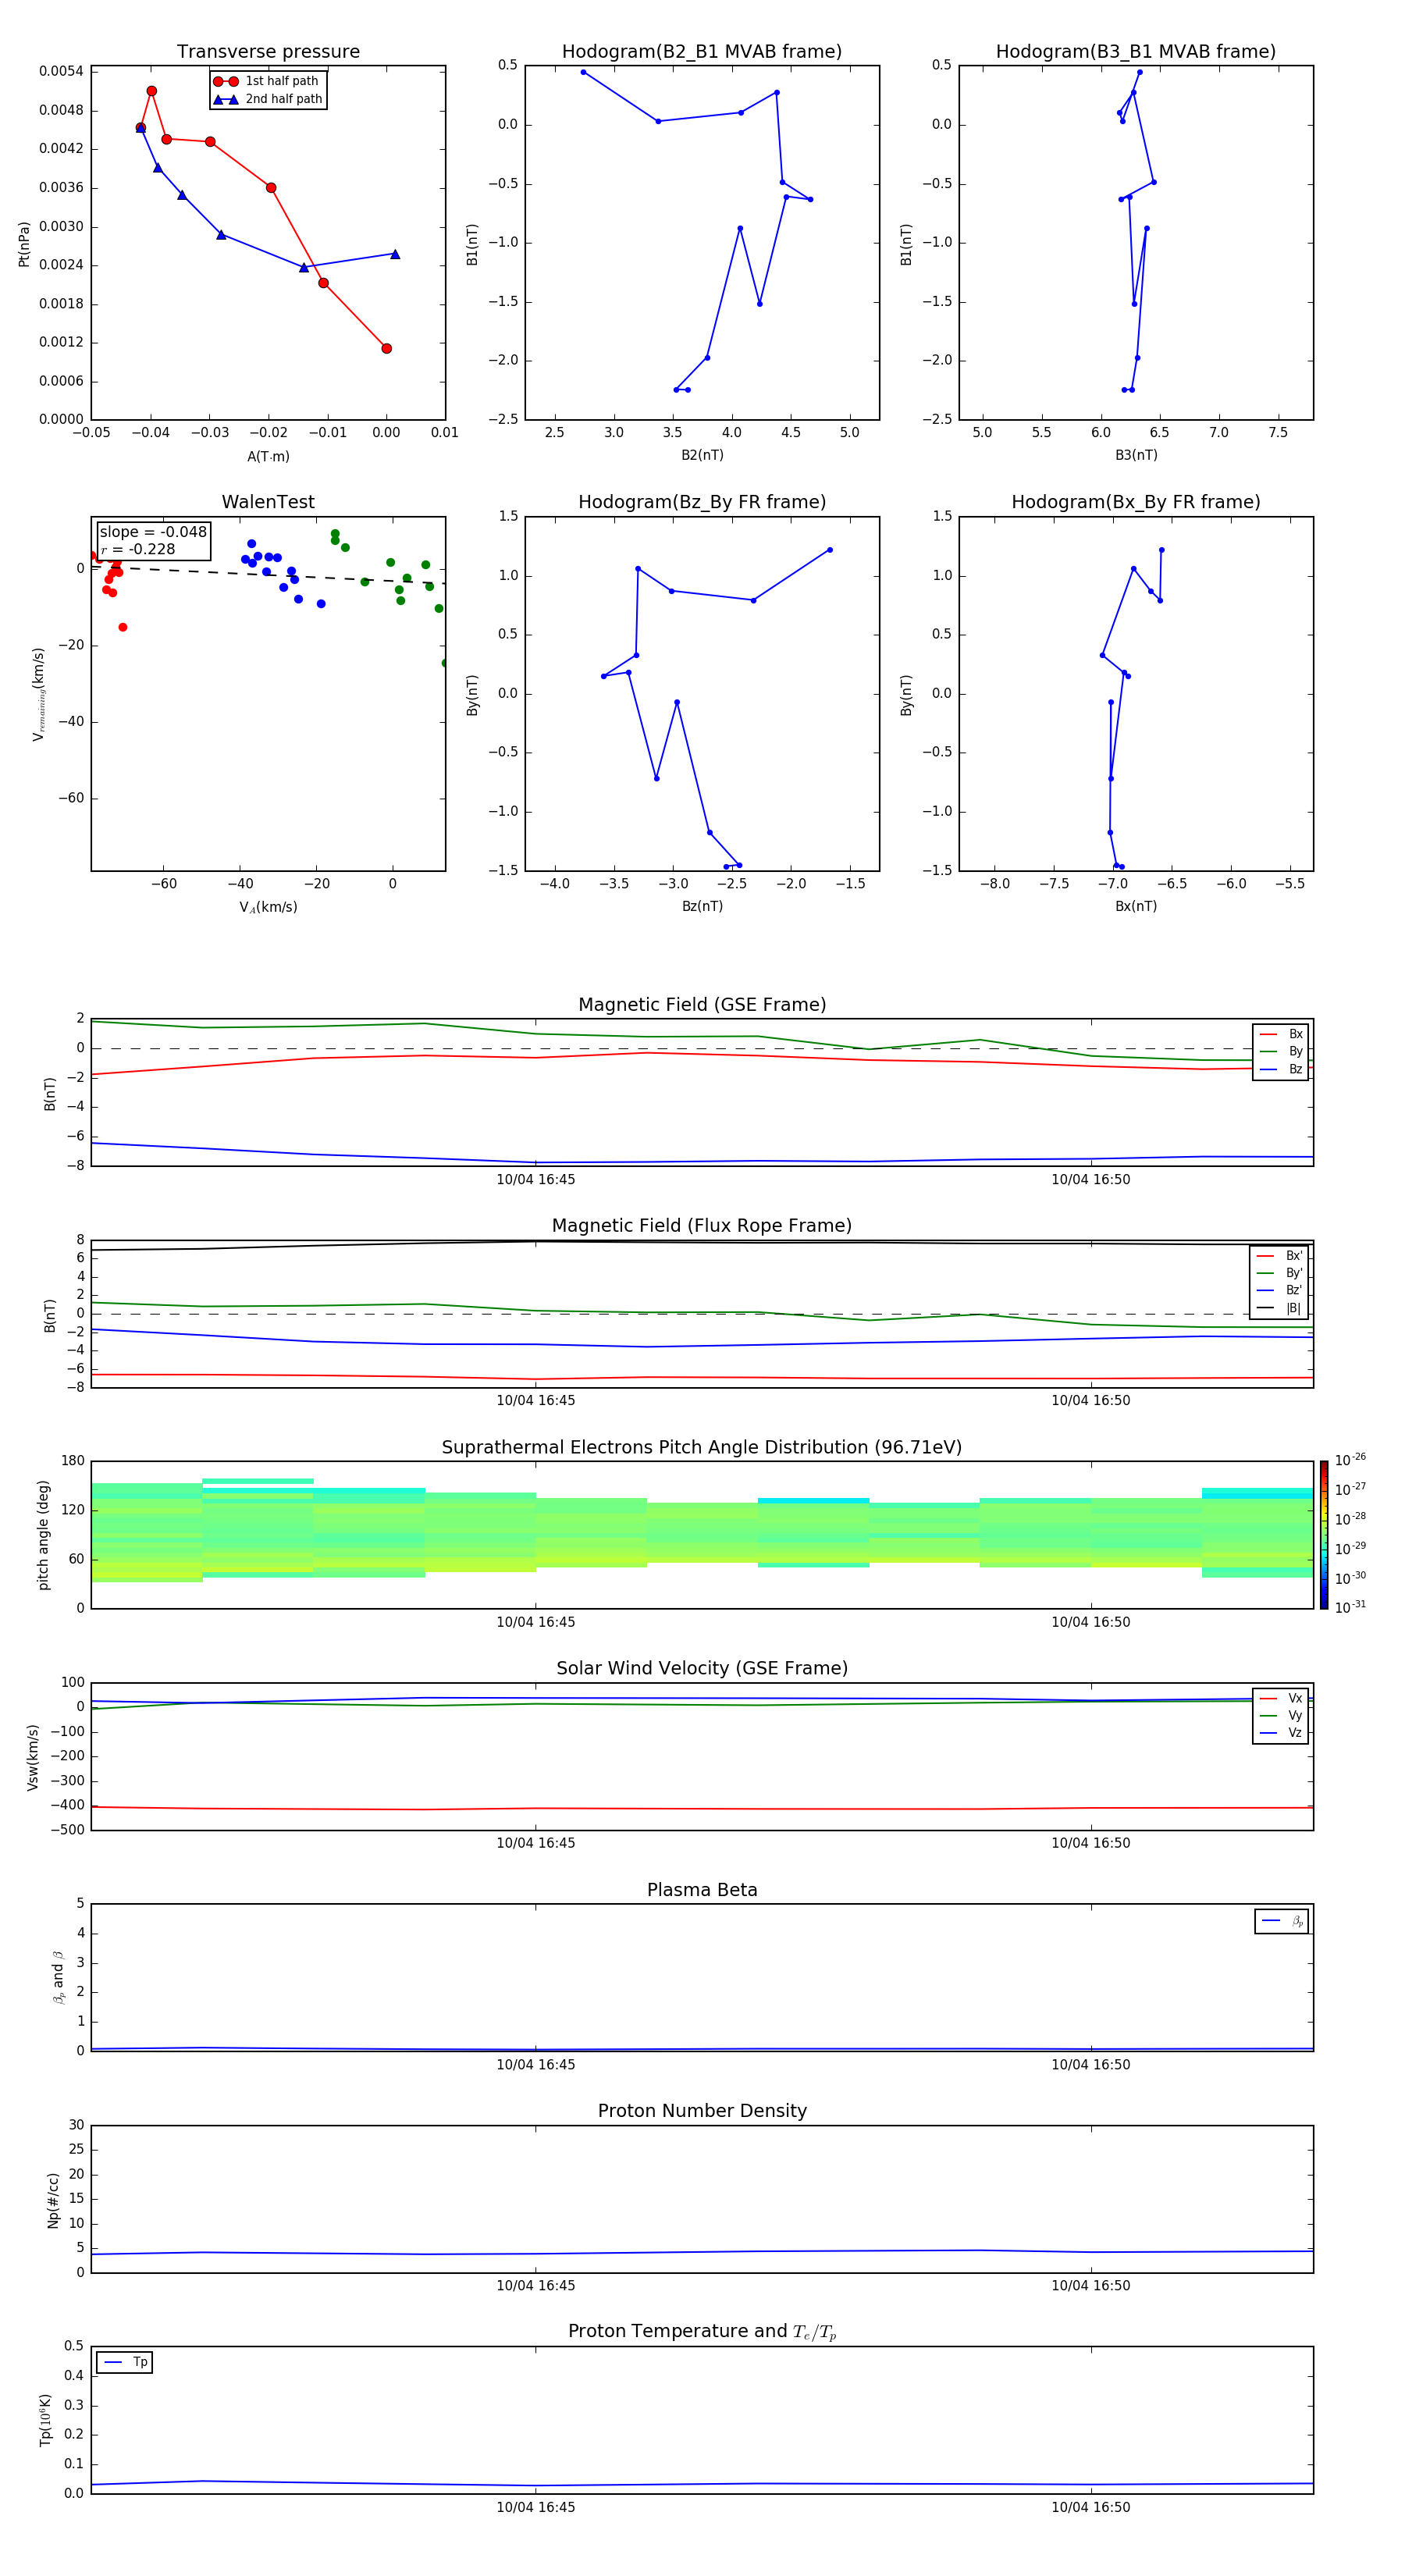This screenshot has width=1405, height=2576.
Task: Click the 'A(T·m)' axis label
Action: pos(268,457)
